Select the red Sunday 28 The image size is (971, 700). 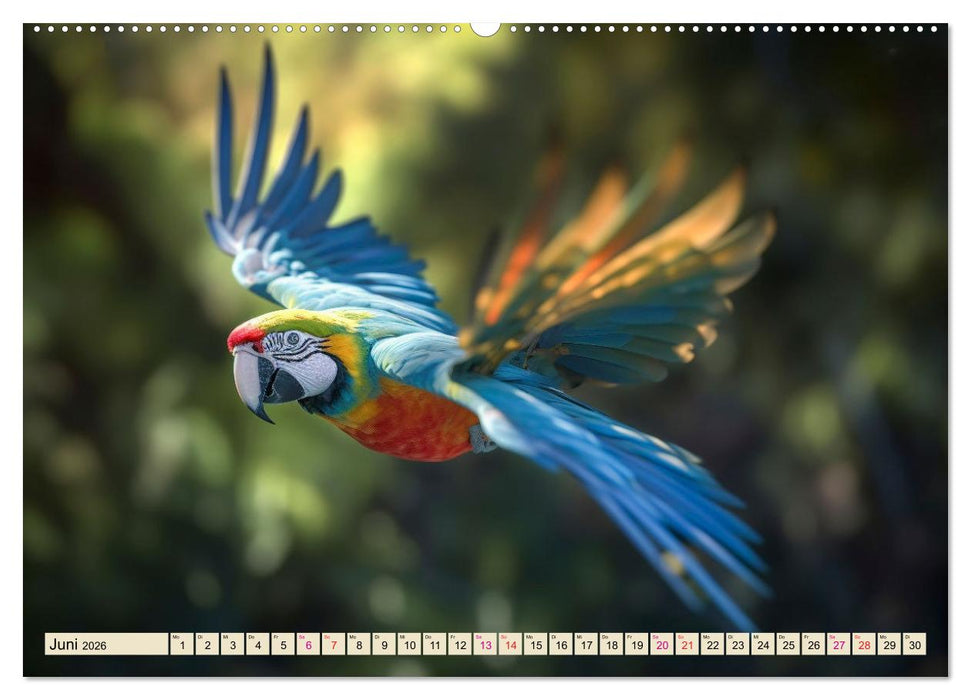click(x=865, y=647)
